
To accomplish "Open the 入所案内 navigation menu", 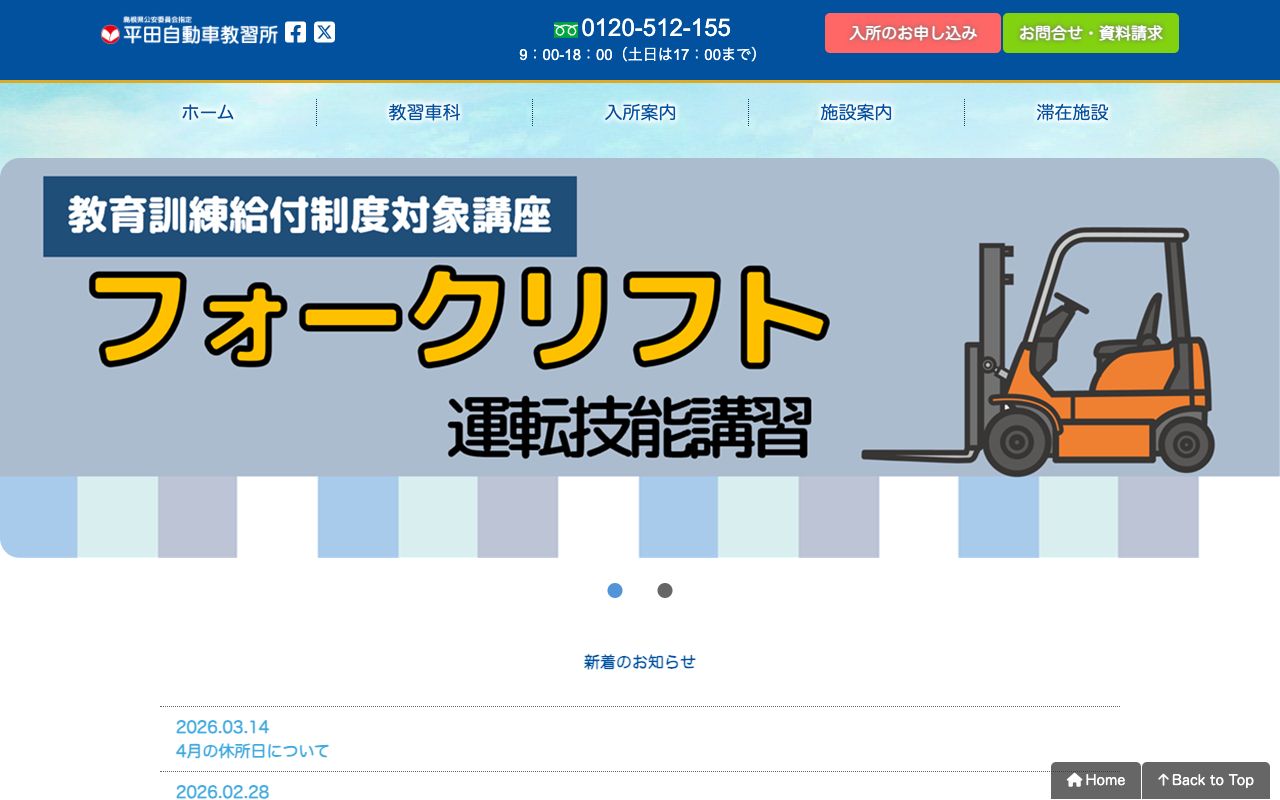I will pos(640,113).
